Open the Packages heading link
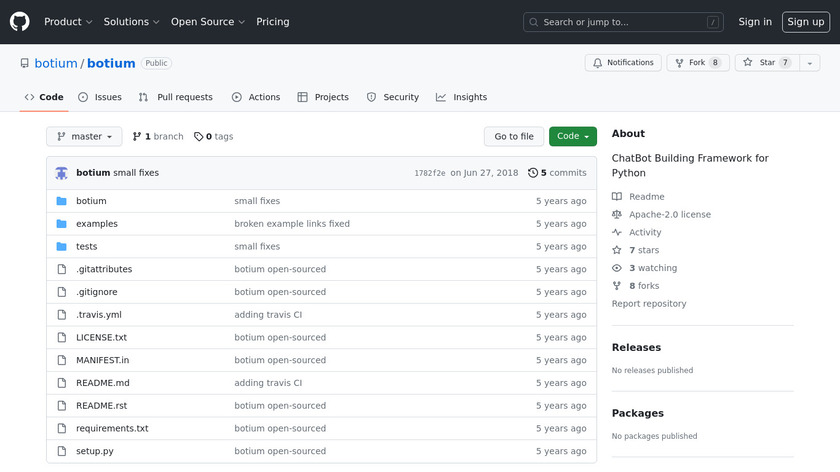 pyautogui.click(x=638, y=414)
